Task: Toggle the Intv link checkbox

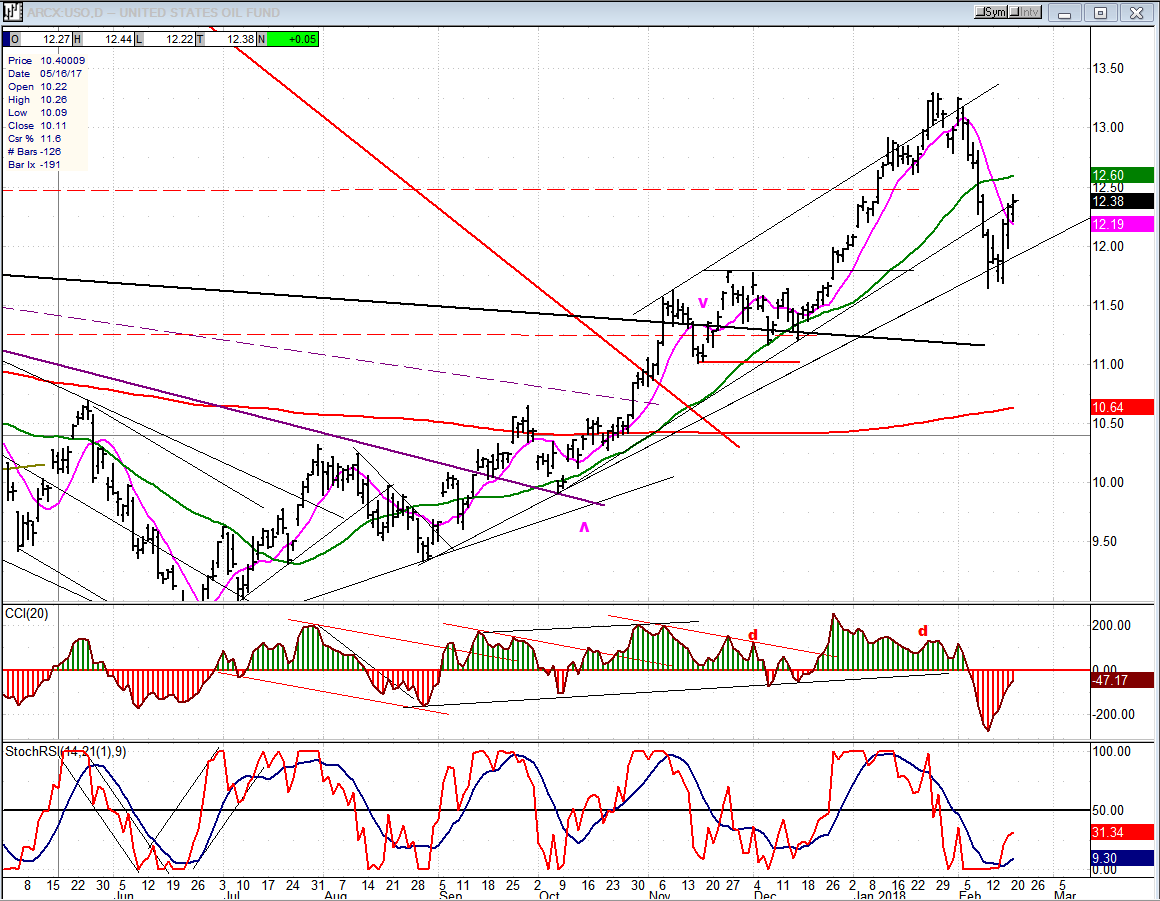Action: [x=1017, y=12]
